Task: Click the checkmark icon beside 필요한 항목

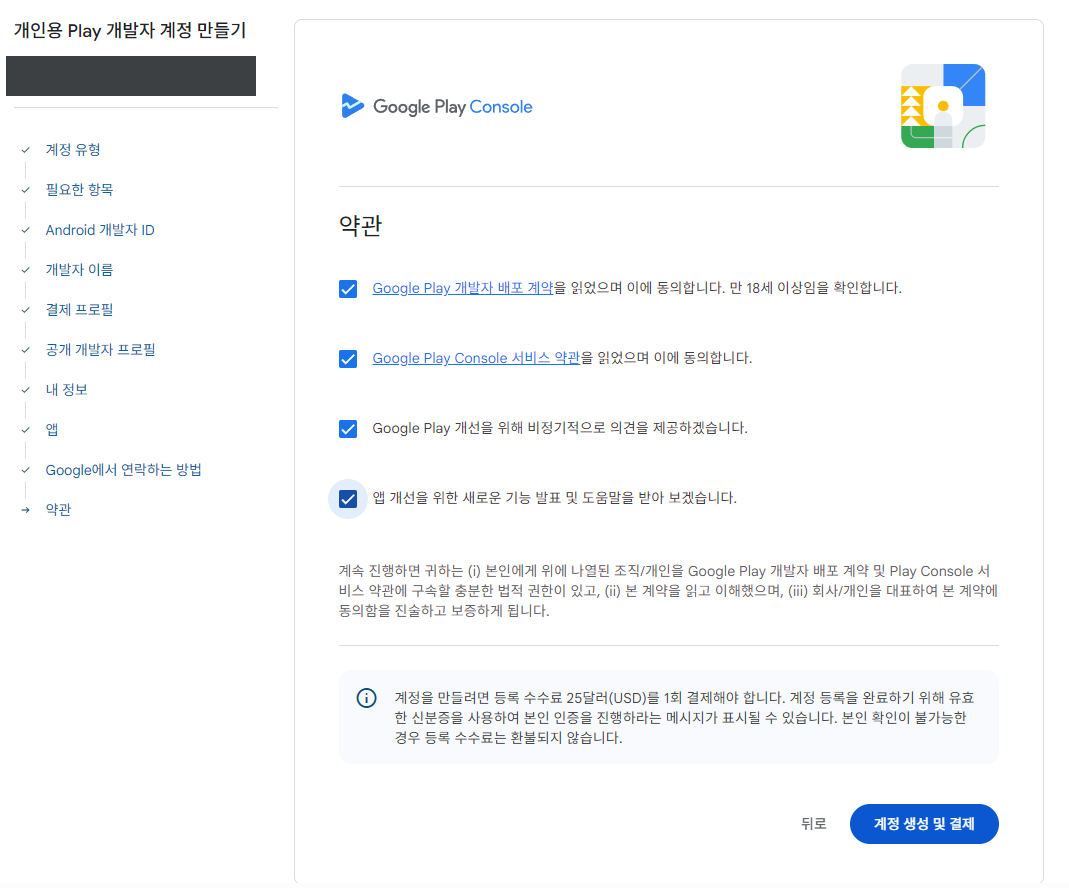Action: [x=25, y=190]
